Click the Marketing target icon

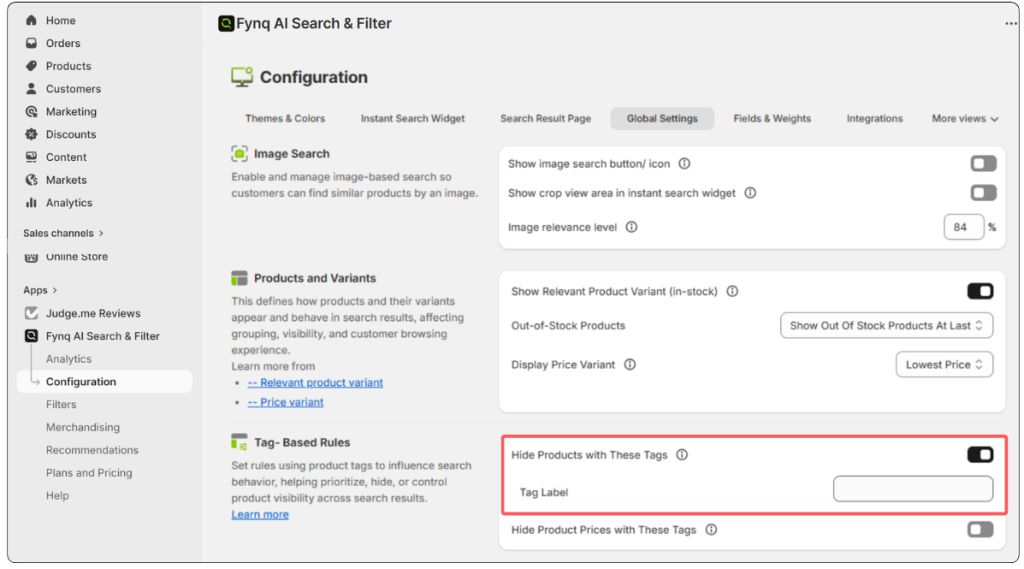(x=31, y=111)
